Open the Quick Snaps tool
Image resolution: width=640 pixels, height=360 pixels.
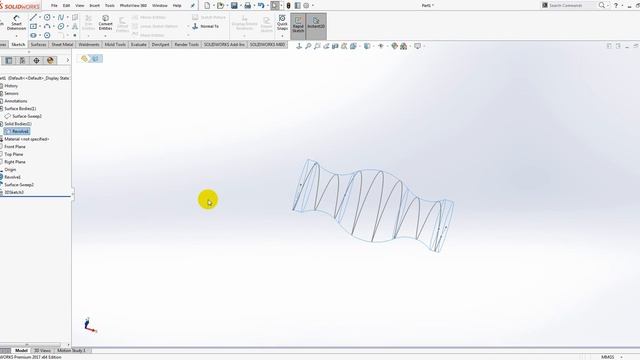282,23
